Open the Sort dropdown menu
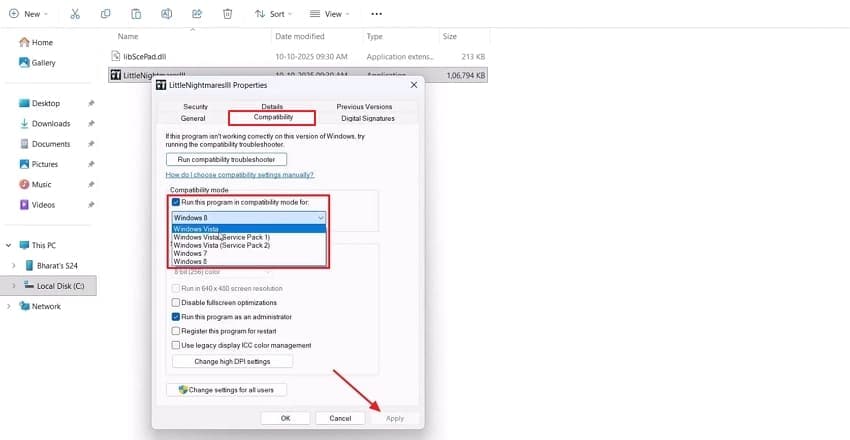The width and height of the screenshot is (850, 440). pos(274,14)
